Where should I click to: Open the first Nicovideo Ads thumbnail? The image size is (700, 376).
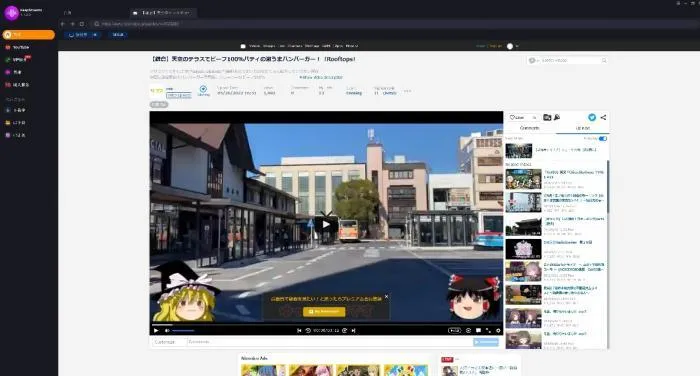(x=262, y=370)
